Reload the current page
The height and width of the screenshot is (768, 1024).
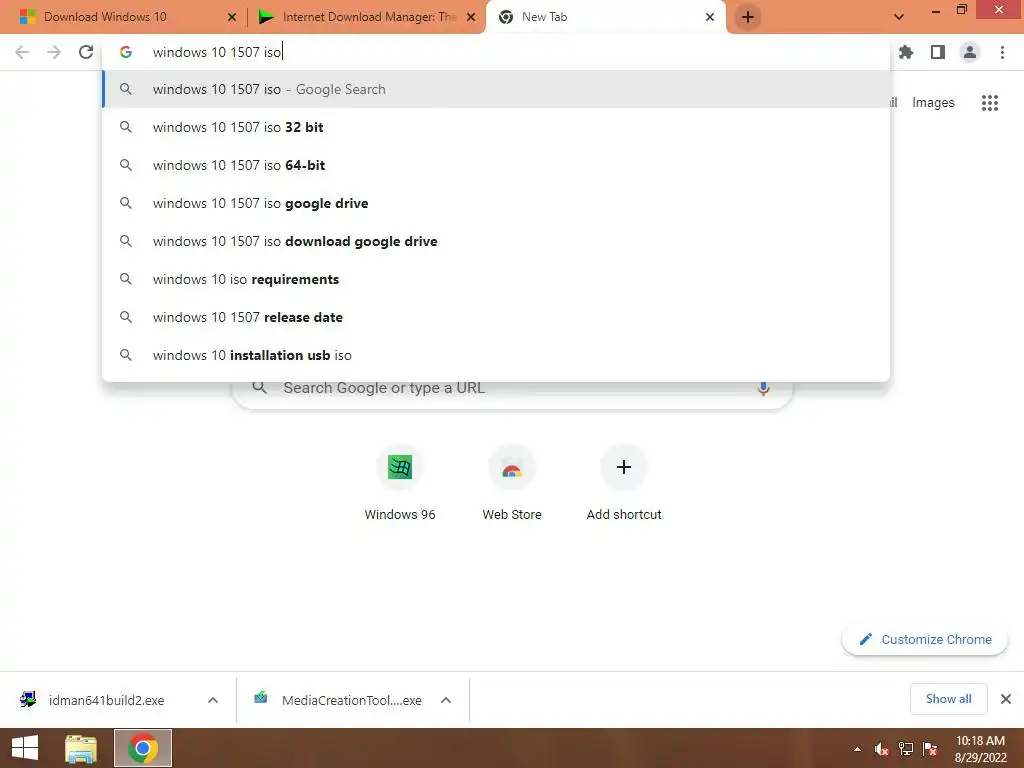(x=86, y=52)
